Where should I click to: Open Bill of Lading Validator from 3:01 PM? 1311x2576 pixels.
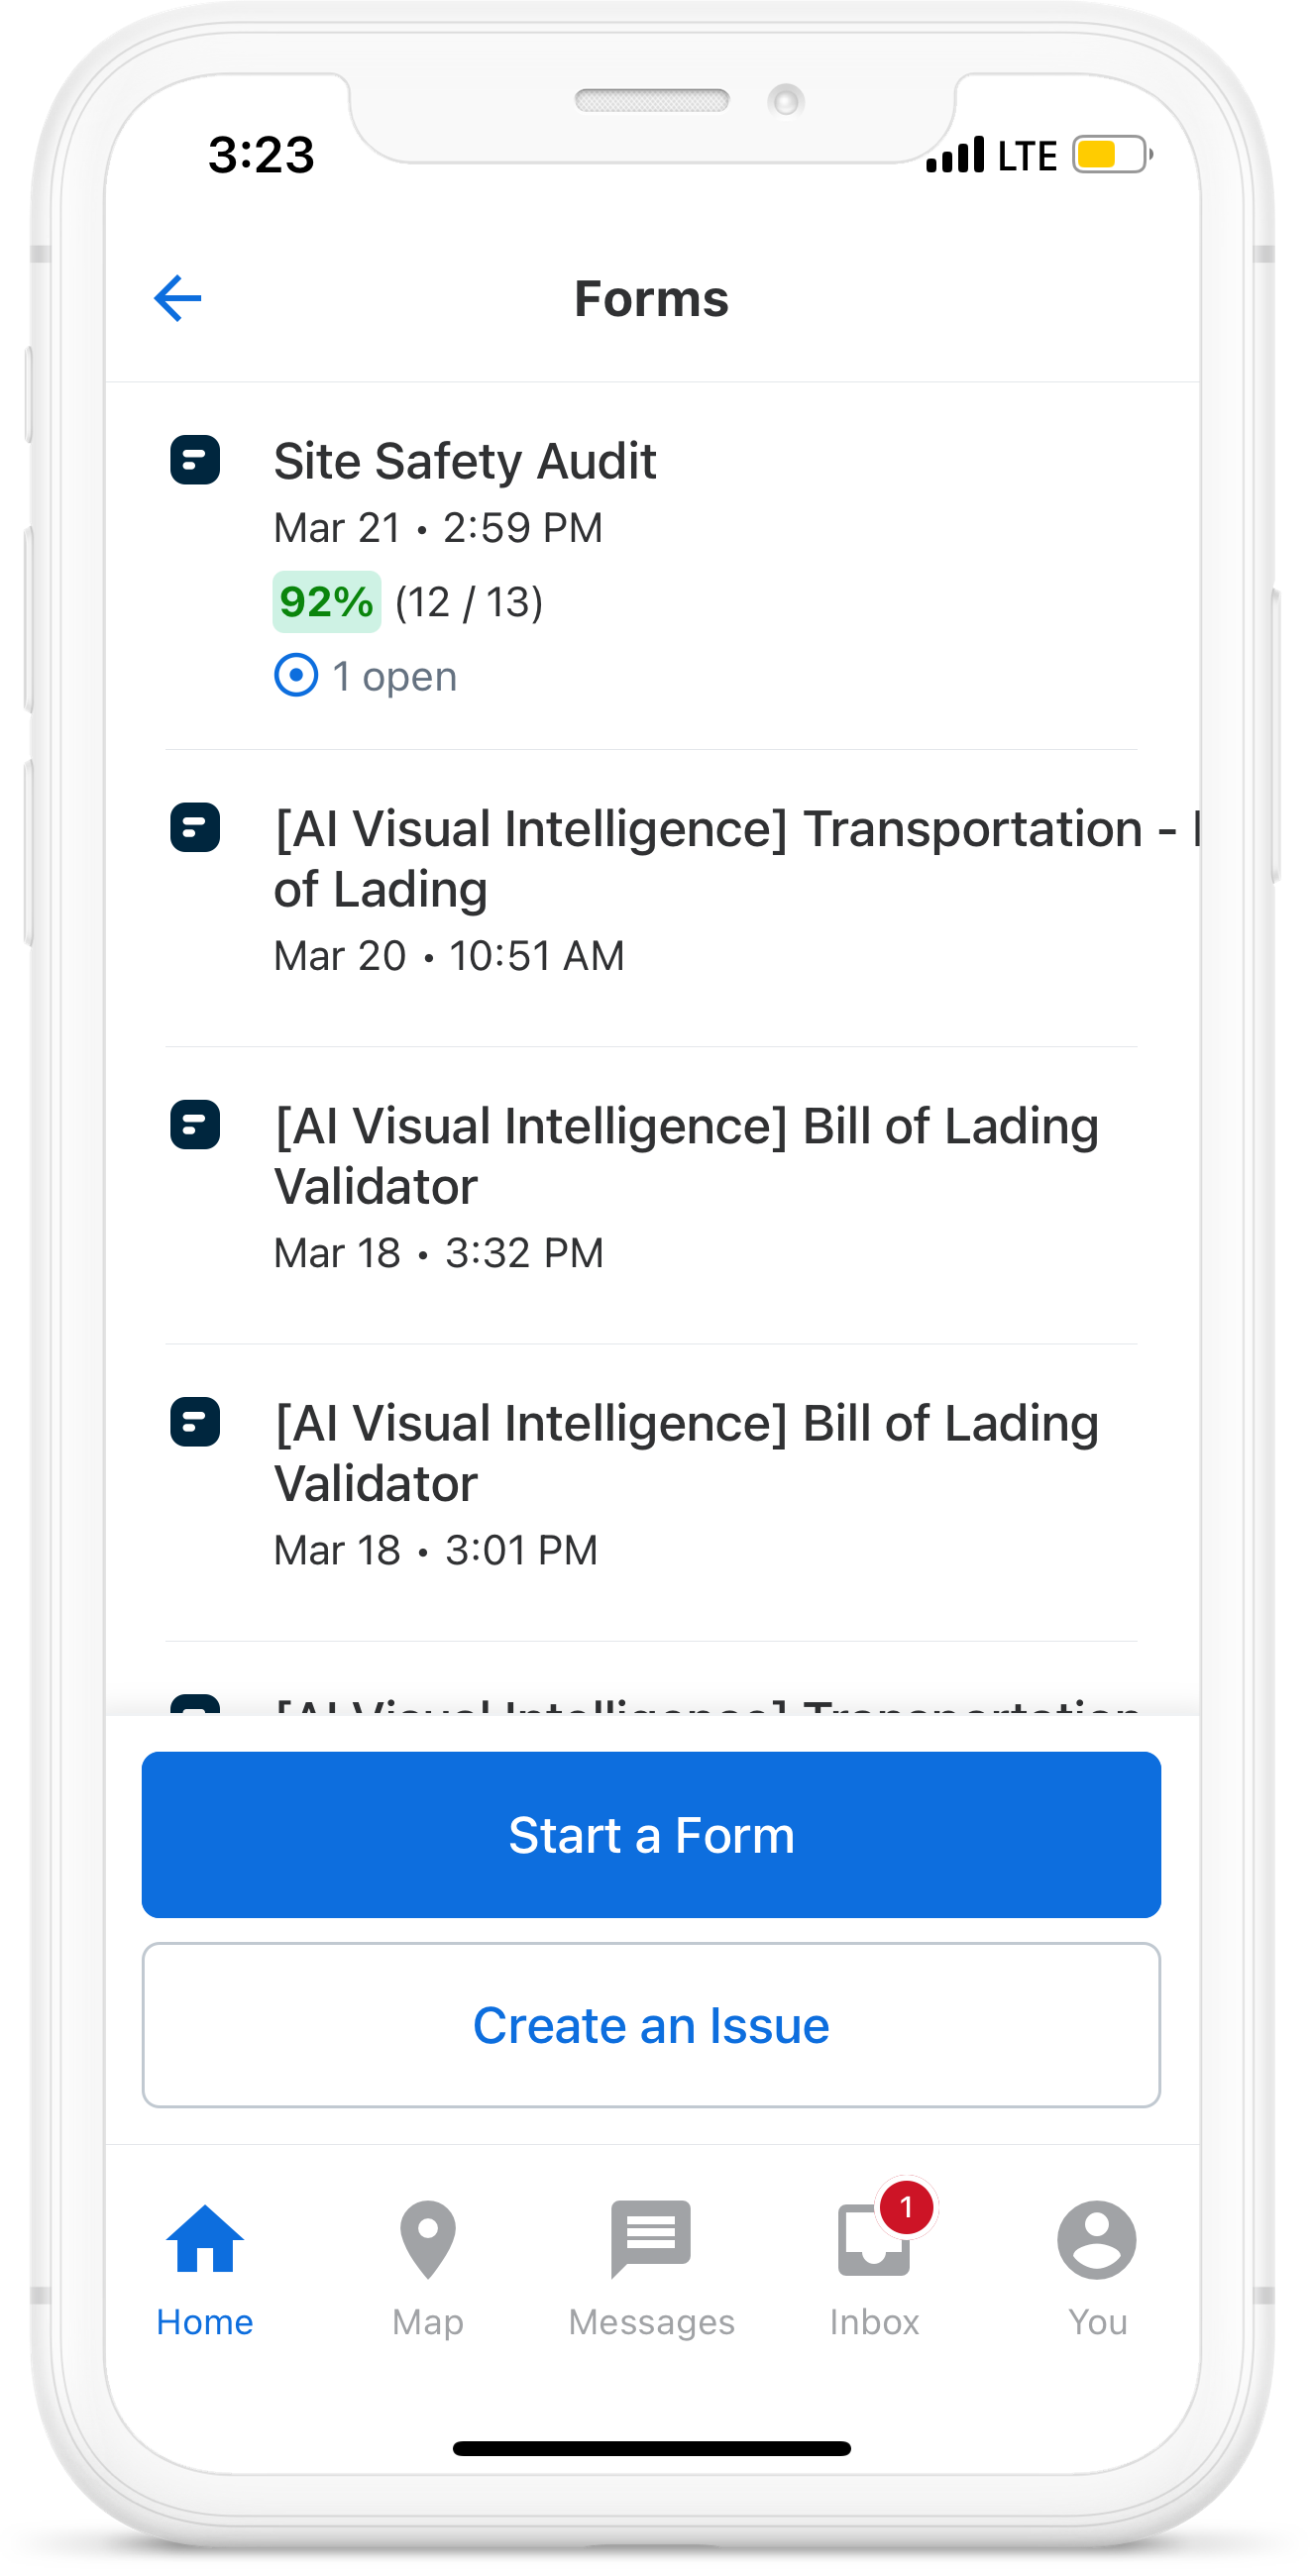[x=686, y=1453]
